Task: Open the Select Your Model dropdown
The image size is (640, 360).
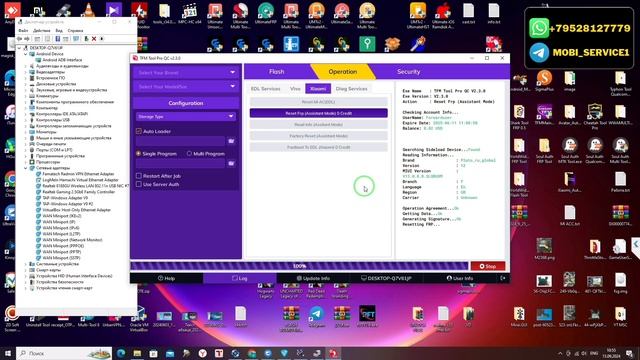Action: tap(186, 87)
